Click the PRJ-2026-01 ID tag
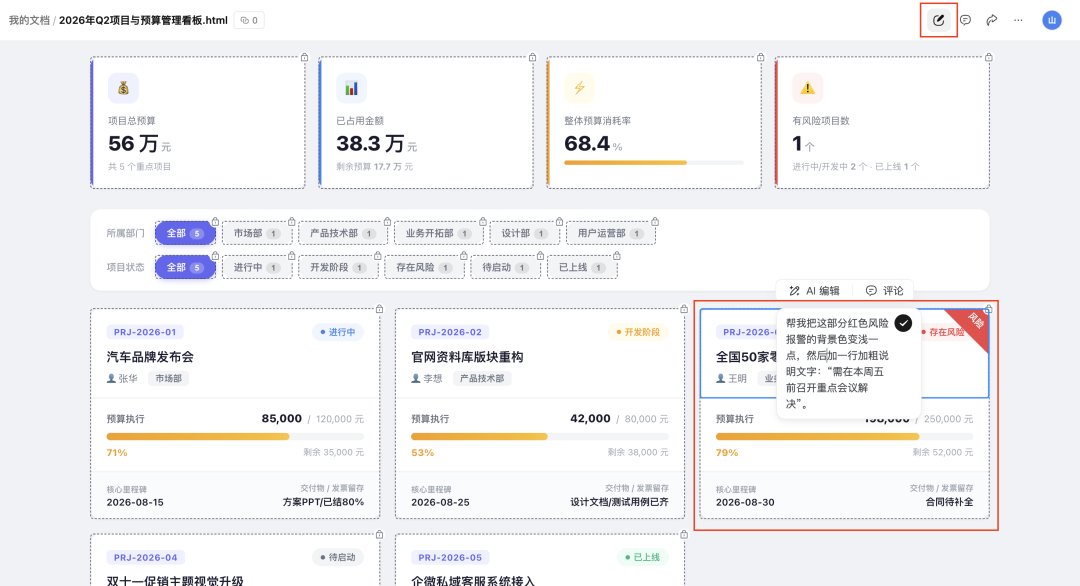 (145, 332)
